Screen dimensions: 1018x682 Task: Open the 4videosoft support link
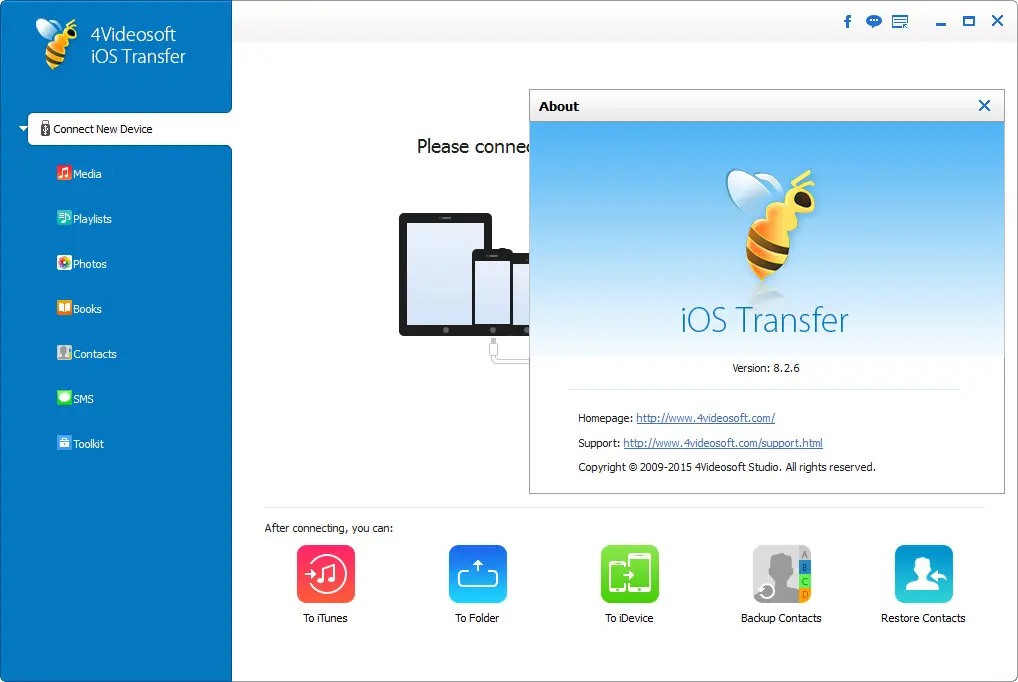(723, 443)
